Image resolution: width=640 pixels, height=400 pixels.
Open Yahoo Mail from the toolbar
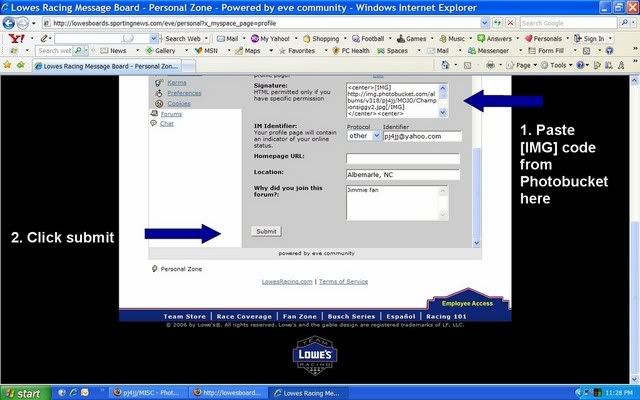tap(228, 39)
